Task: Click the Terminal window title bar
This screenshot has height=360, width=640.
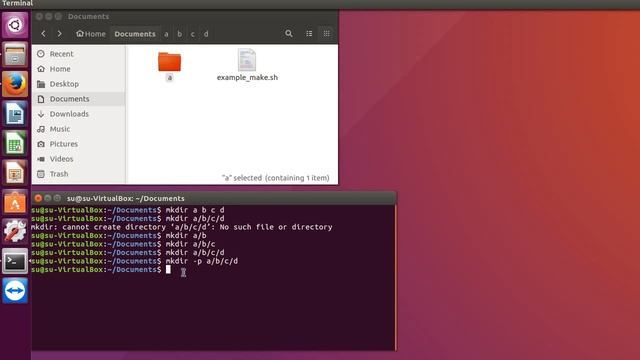Action: click(x=213, y=198)
